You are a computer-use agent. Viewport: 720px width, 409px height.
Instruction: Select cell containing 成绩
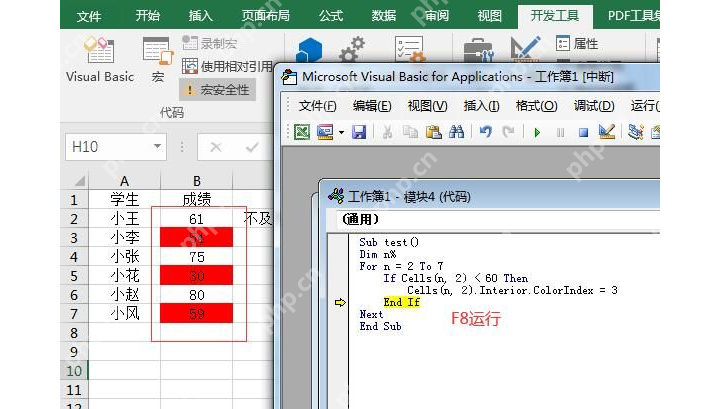[197, 200]
